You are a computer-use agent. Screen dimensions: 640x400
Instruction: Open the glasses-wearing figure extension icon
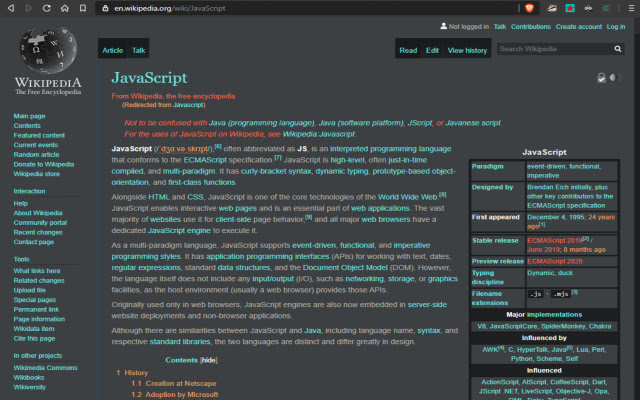coord(588,8)
